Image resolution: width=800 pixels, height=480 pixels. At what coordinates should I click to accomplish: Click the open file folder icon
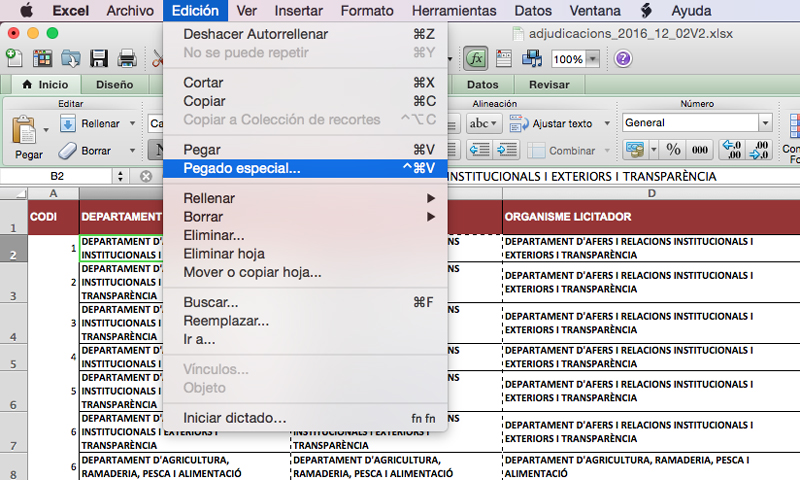point(70,59)
